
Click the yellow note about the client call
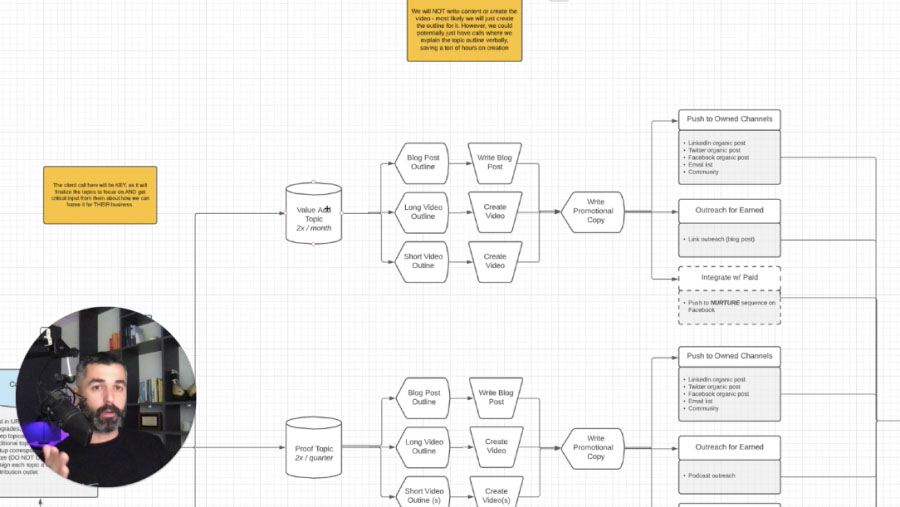pyautogui.click(x=100, y=195)
